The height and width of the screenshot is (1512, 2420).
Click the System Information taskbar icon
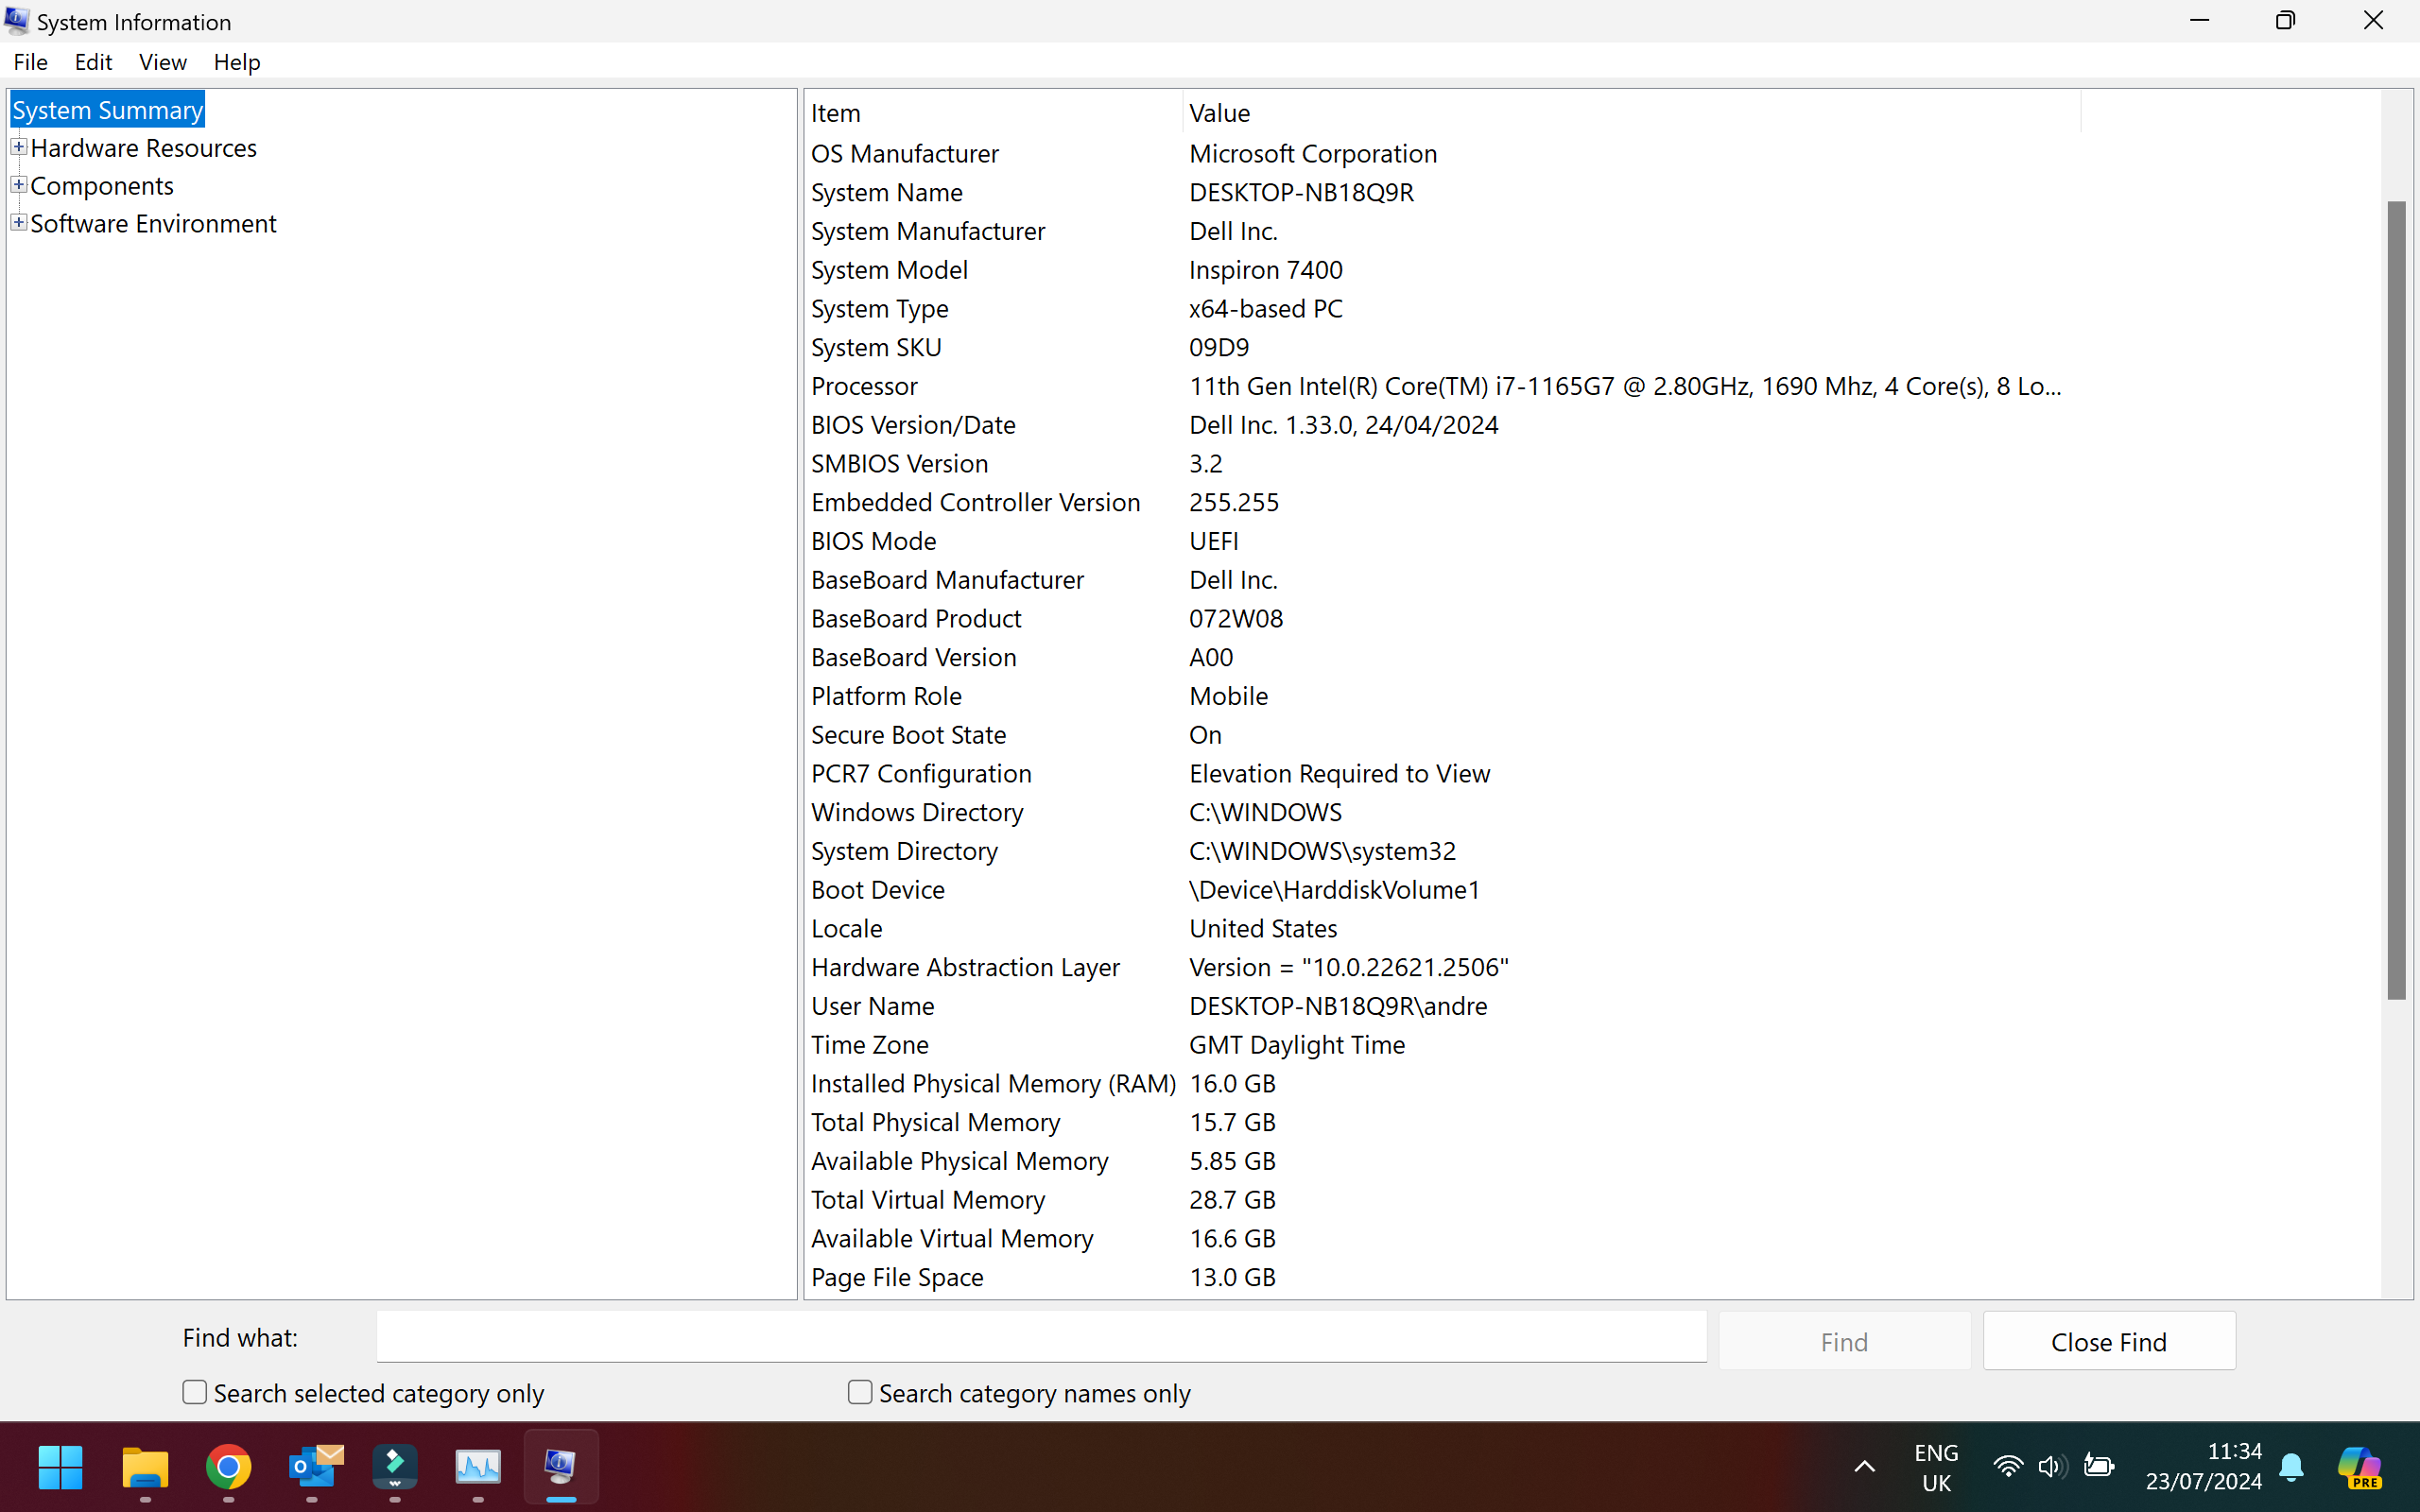[x=561, y=1467]
